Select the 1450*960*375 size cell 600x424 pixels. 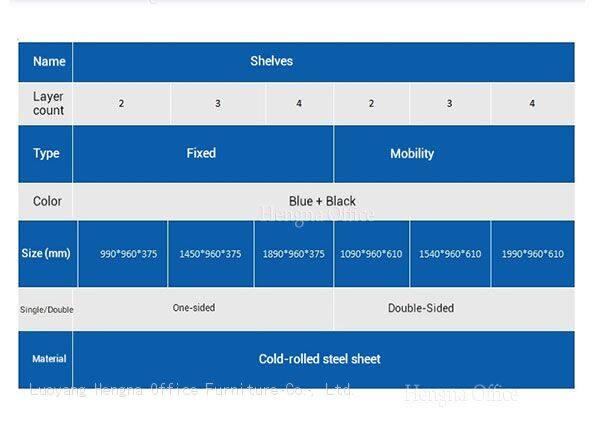tap(210, 254)
